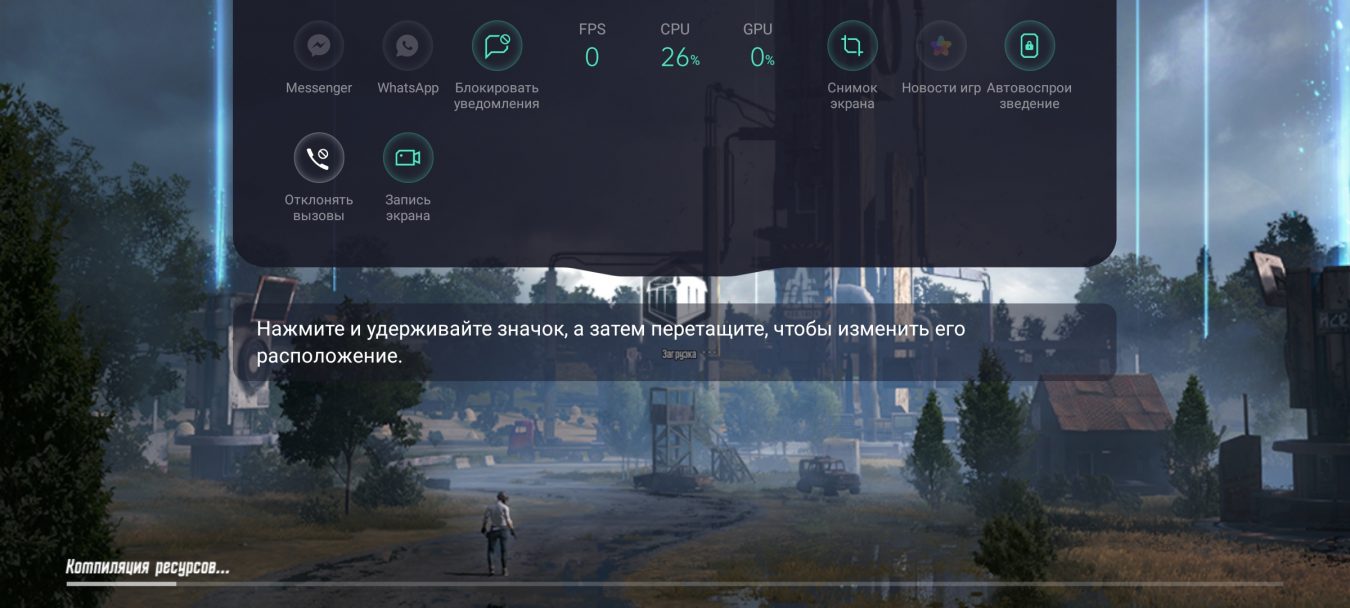The image size is (1350, 608).
Task: Click the WhatsApp label
Action: (408, 88)
